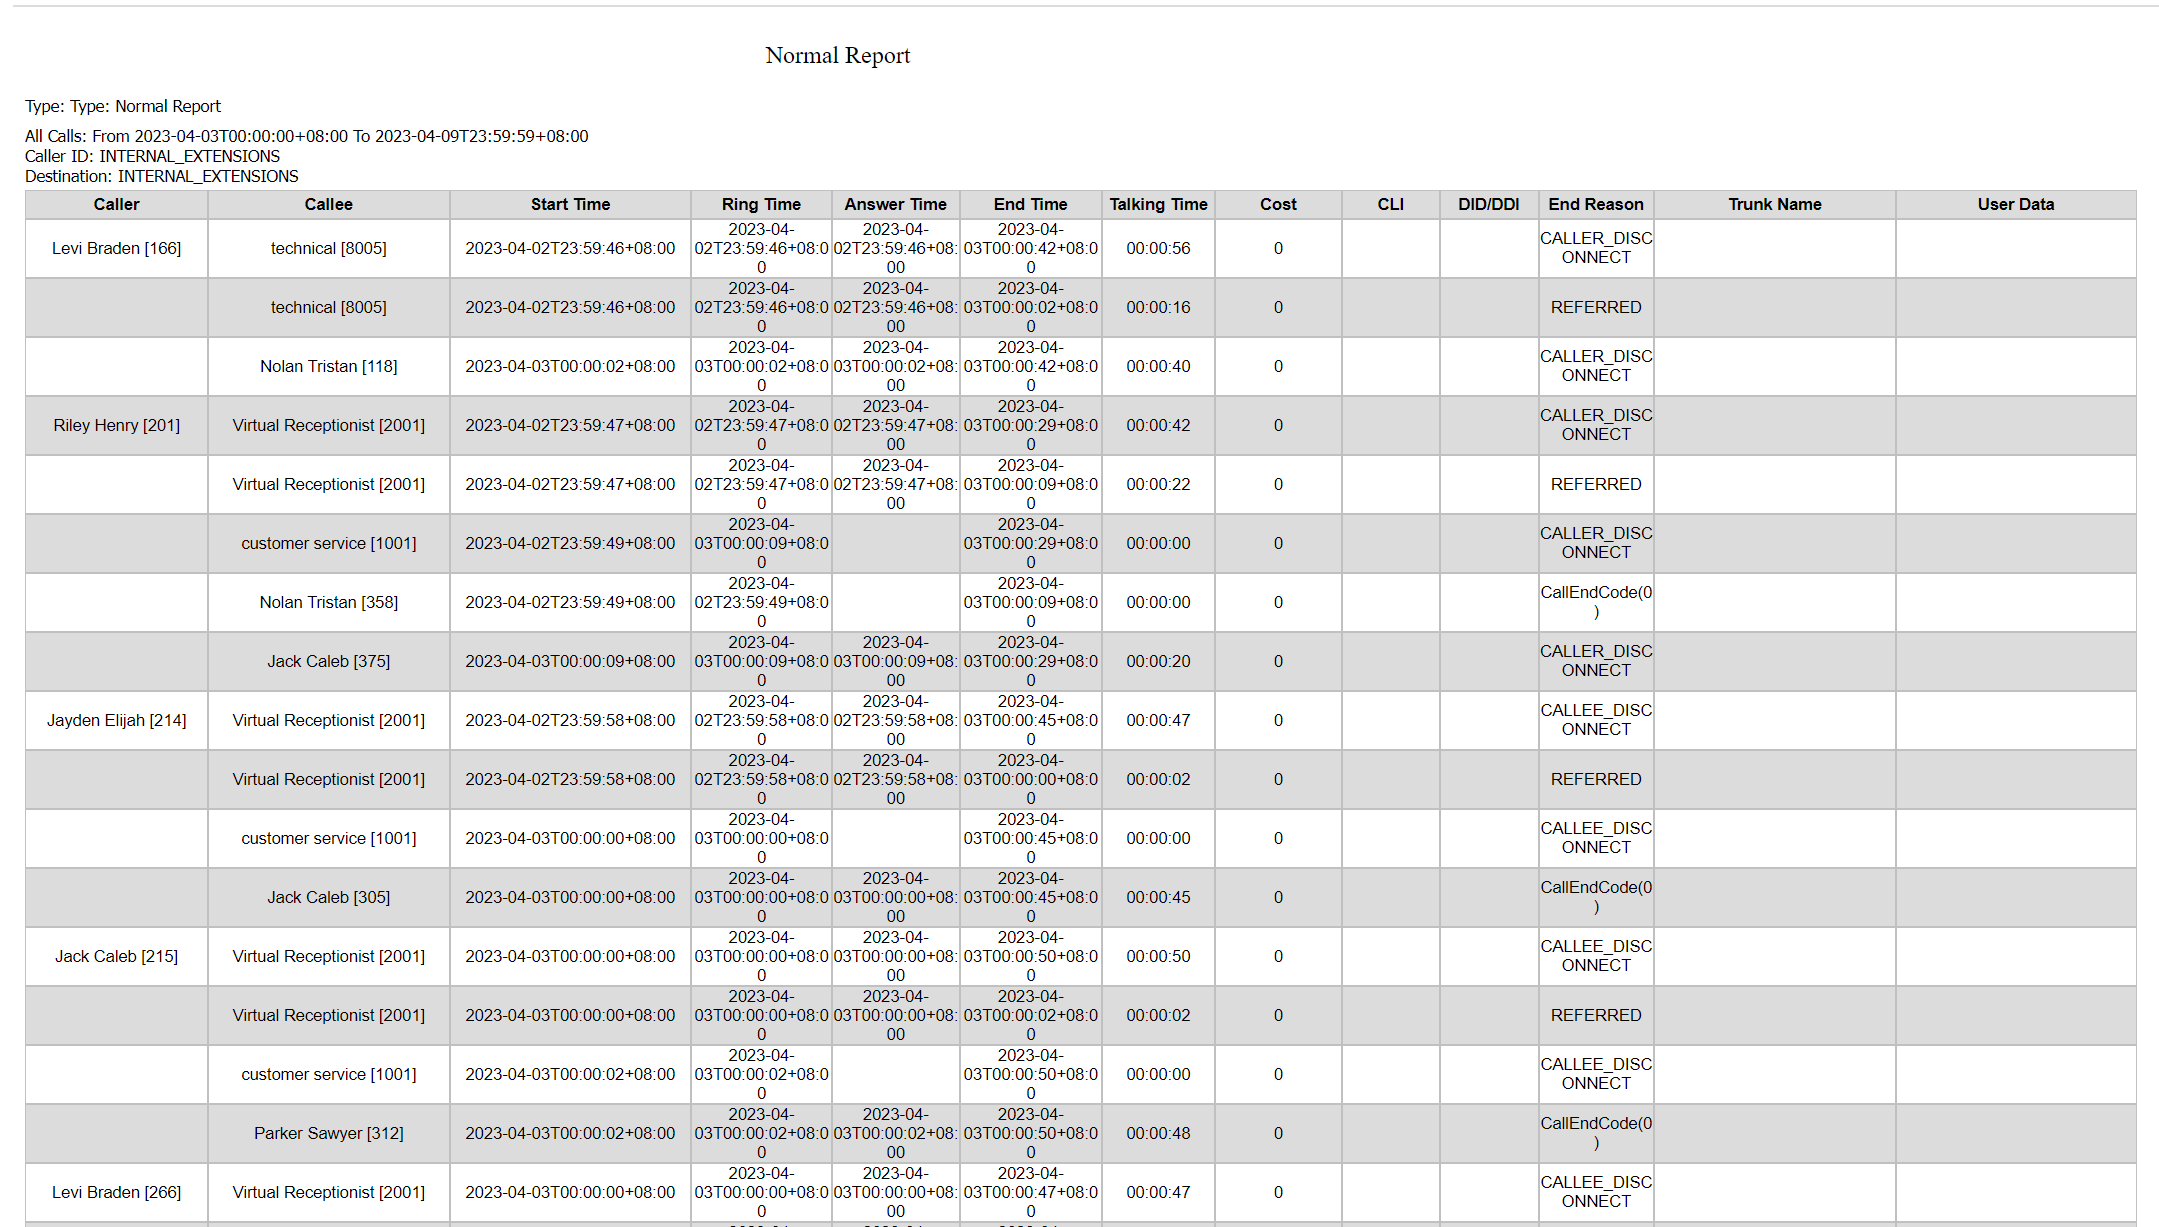
Task: Select the Jack Caleb [215] caller cell
Action: pyautogui.click(x=116, y=956)
